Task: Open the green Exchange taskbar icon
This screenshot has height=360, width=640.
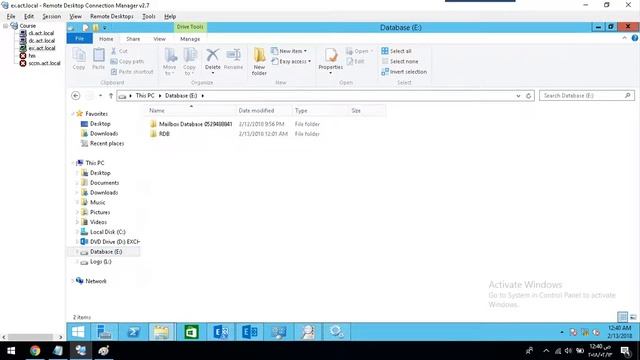Action: [191, 332]
